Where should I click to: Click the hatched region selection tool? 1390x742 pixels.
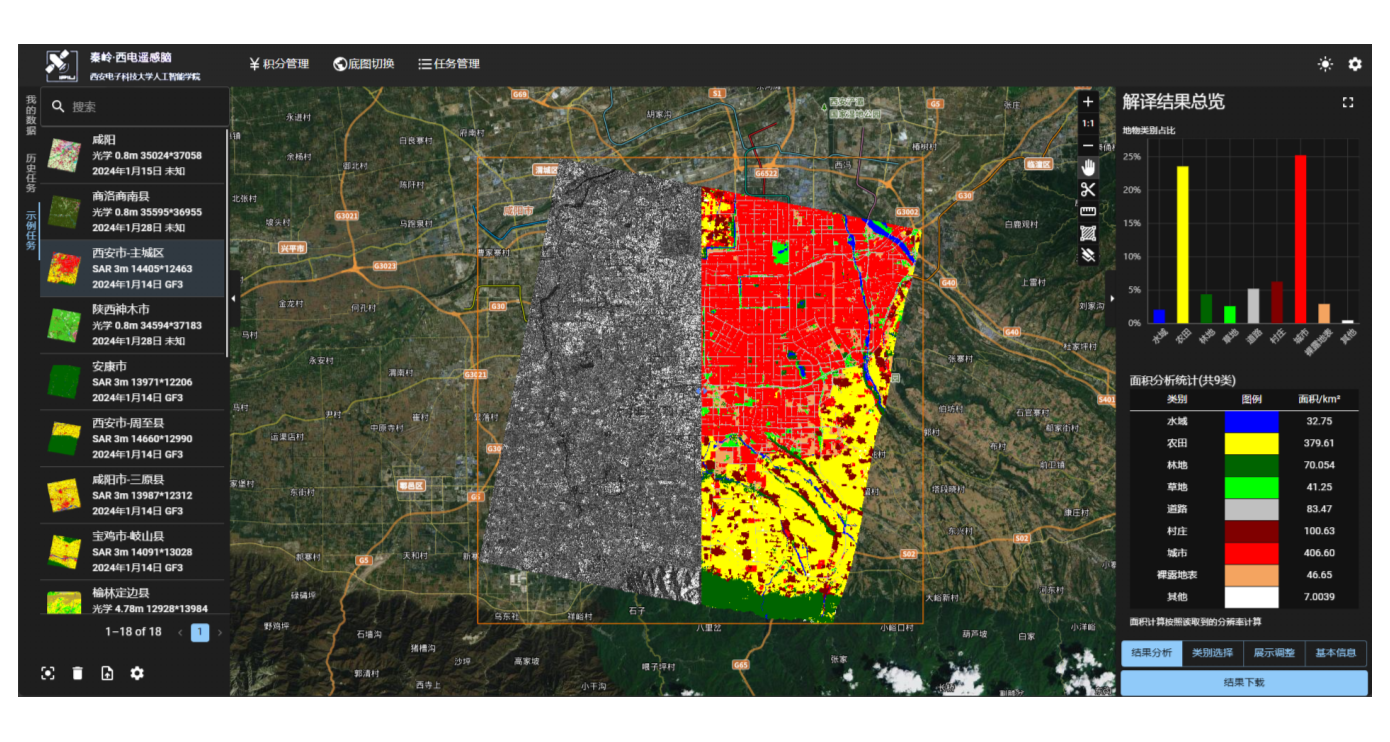[x=1088, y=233]
